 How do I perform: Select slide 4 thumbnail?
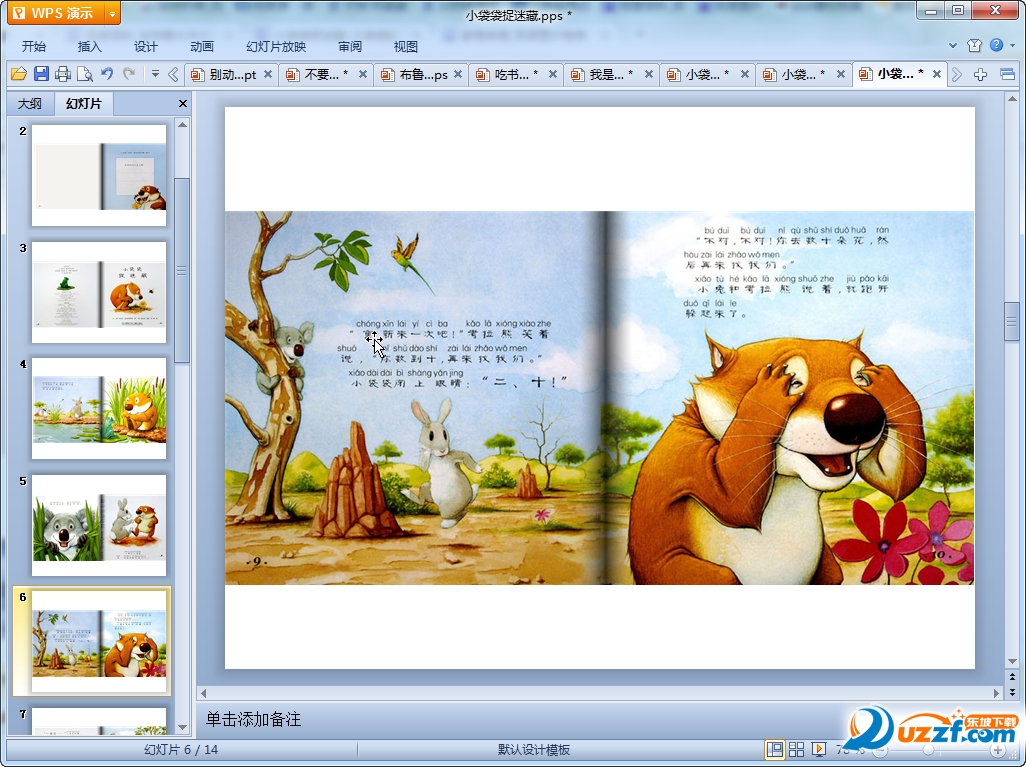click(x=99, y=408)
